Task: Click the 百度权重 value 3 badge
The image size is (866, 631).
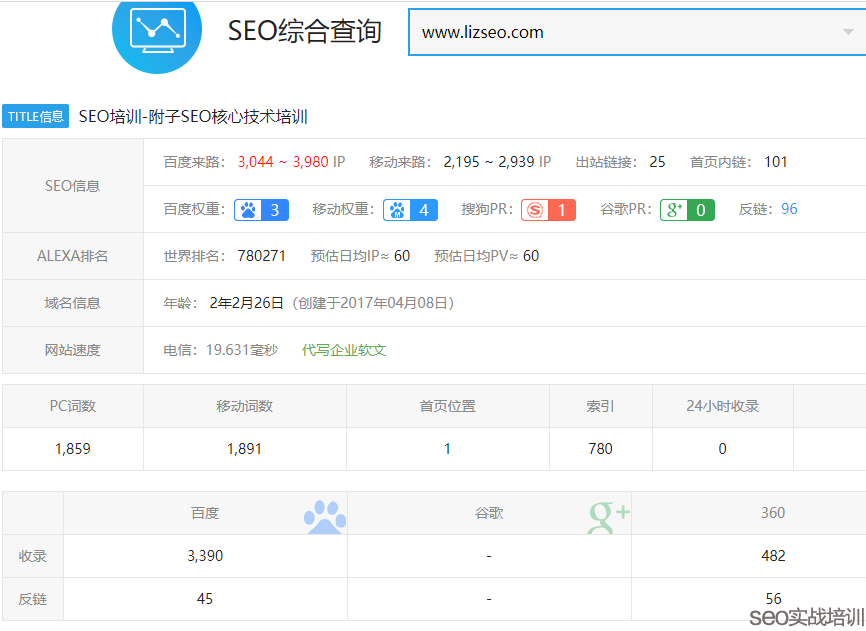Action: click(x=274, y=210)
